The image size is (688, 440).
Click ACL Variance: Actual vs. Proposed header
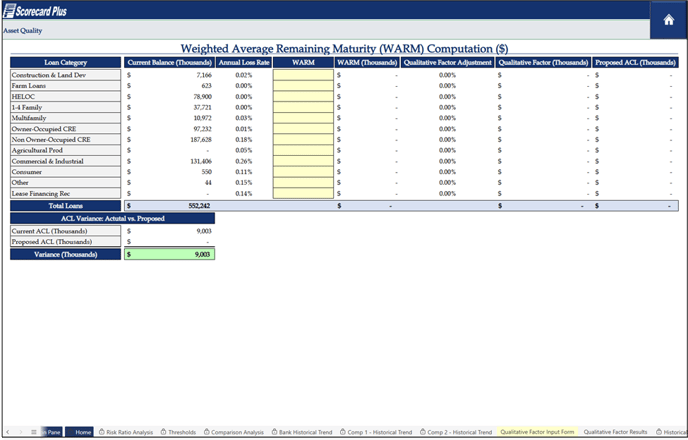pos(113,218)
